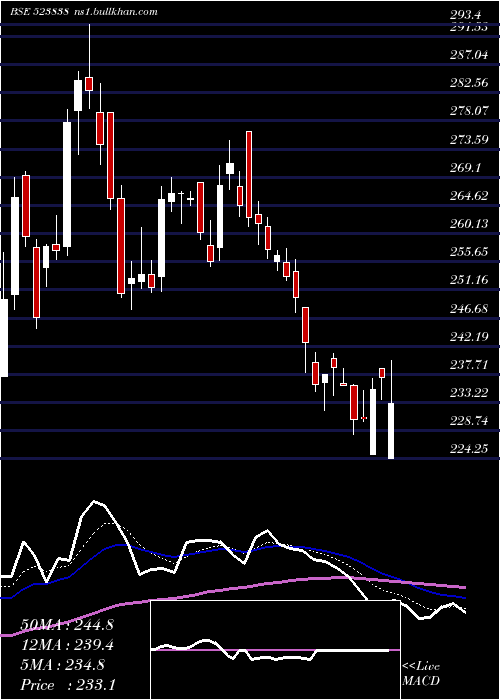Click the BSE ticker code text

tap(39, 12)
